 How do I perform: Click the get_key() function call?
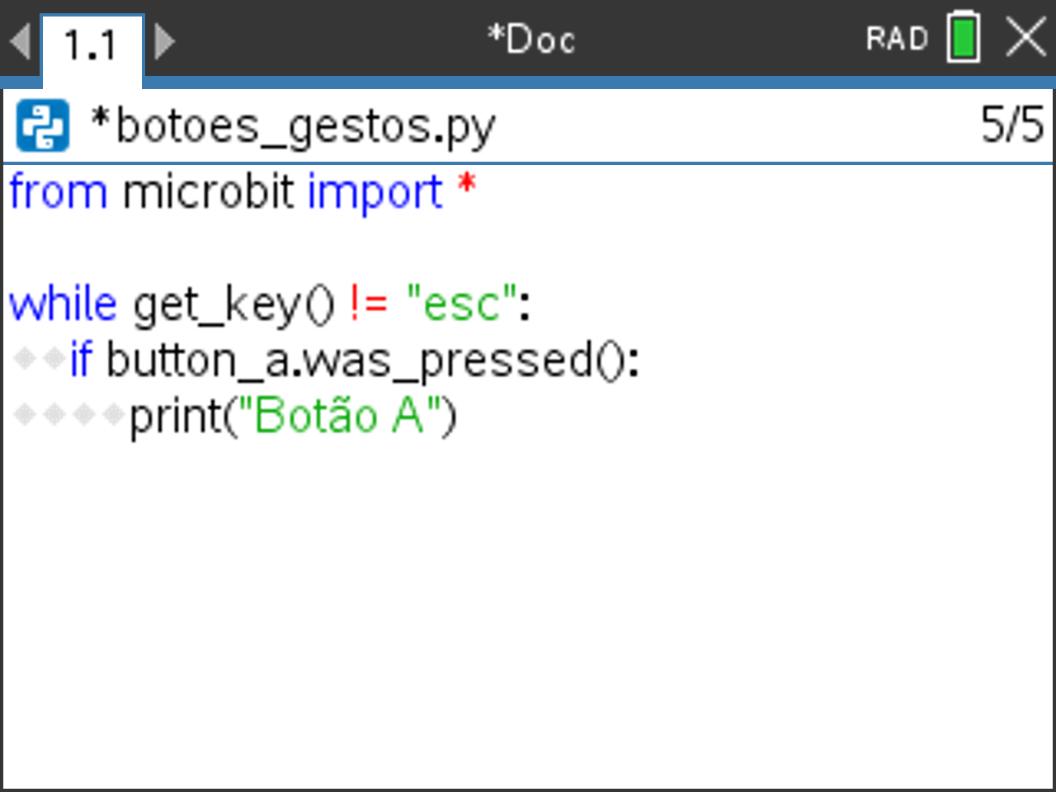(x=234, y=306)
